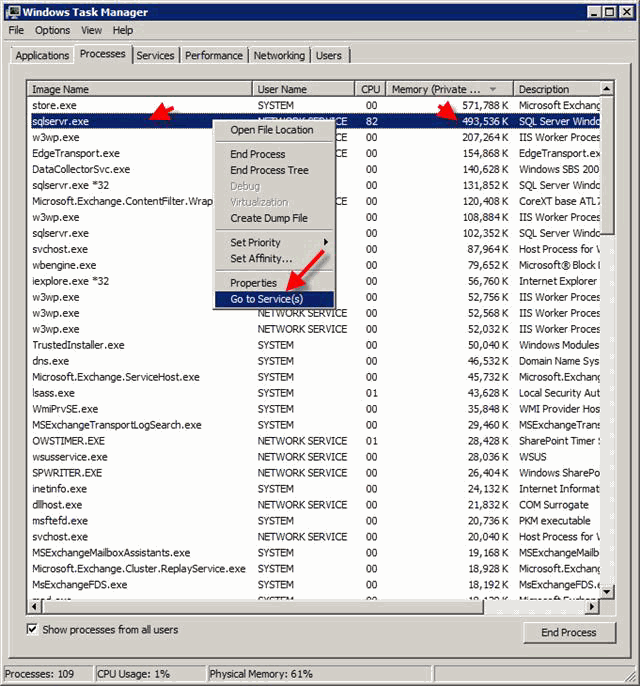640x686 pixels.
Task: Choose Open File Location from context menu
Action: point(274,130)
